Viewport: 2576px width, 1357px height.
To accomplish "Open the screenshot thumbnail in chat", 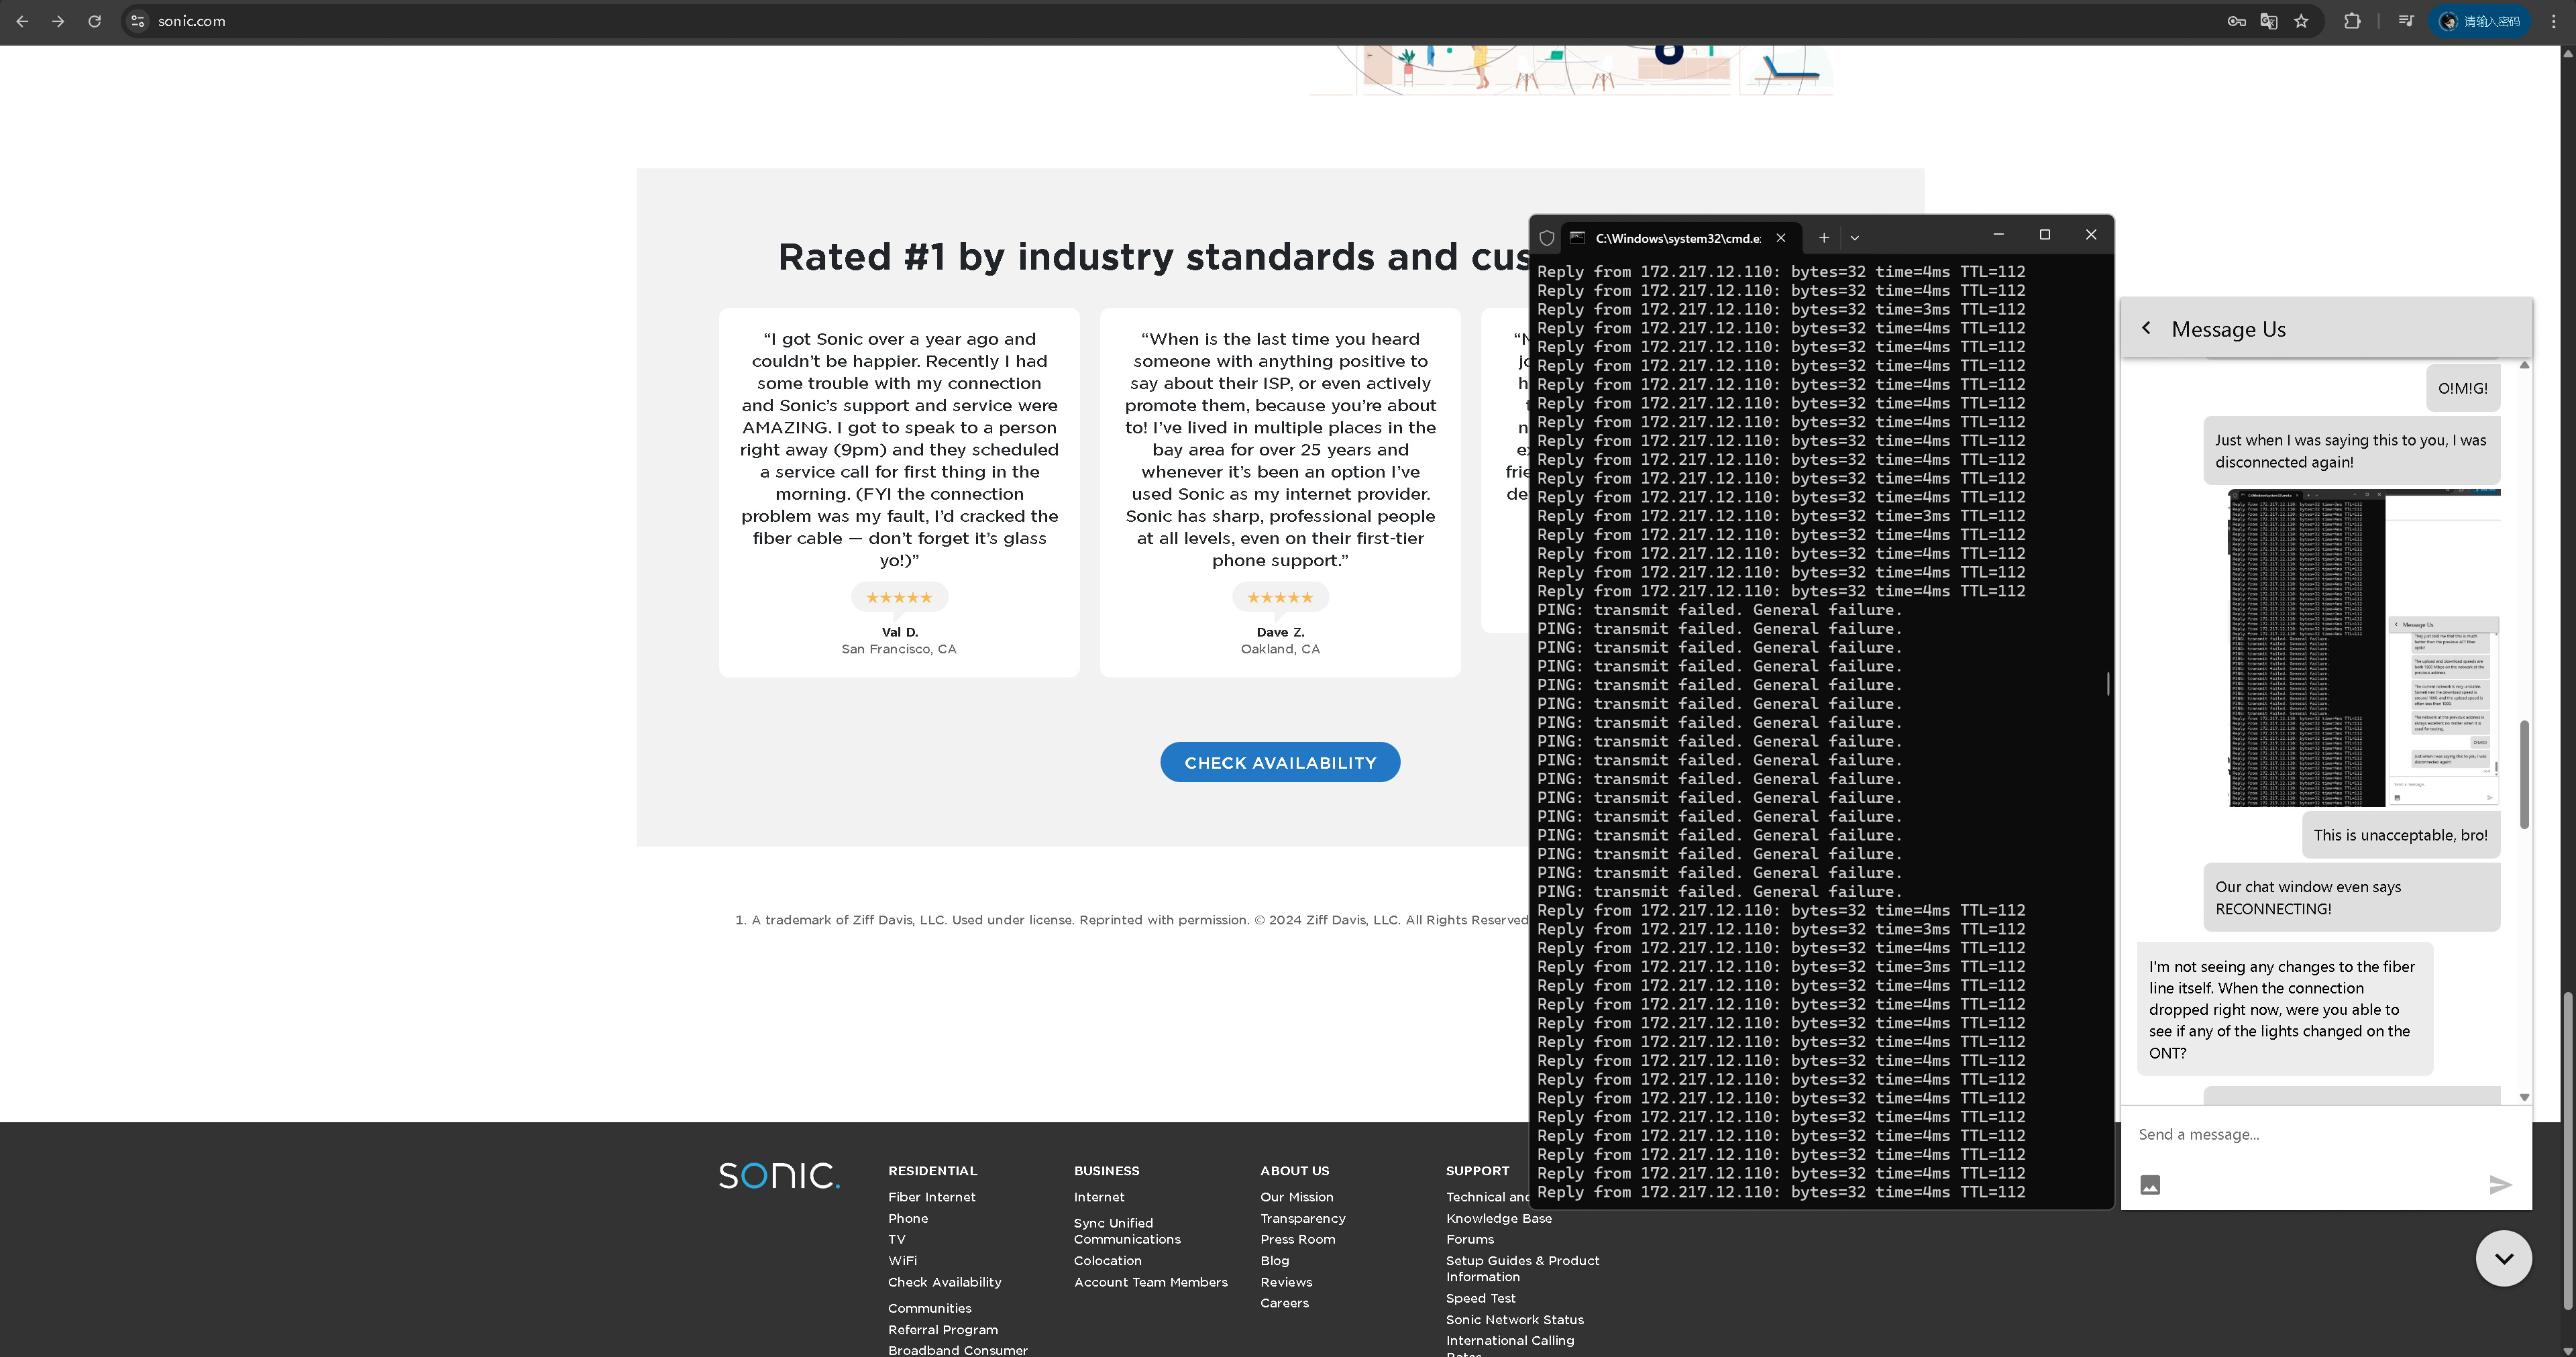I will pyautogui.click(x=2364, y=648).
